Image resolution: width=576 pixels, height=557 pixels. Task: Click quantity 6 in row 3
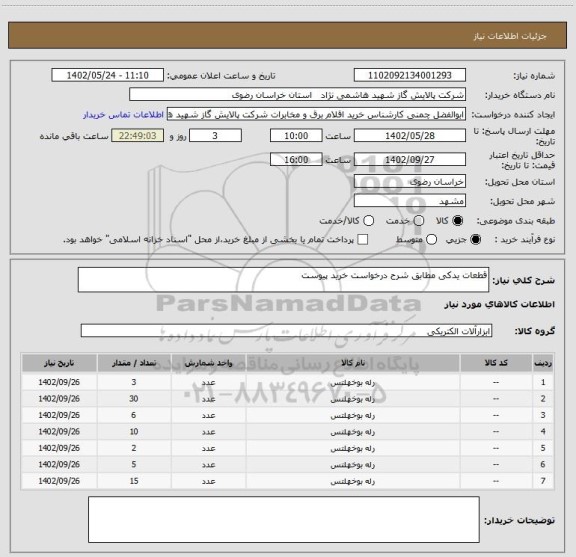click(x=134, y=415)
